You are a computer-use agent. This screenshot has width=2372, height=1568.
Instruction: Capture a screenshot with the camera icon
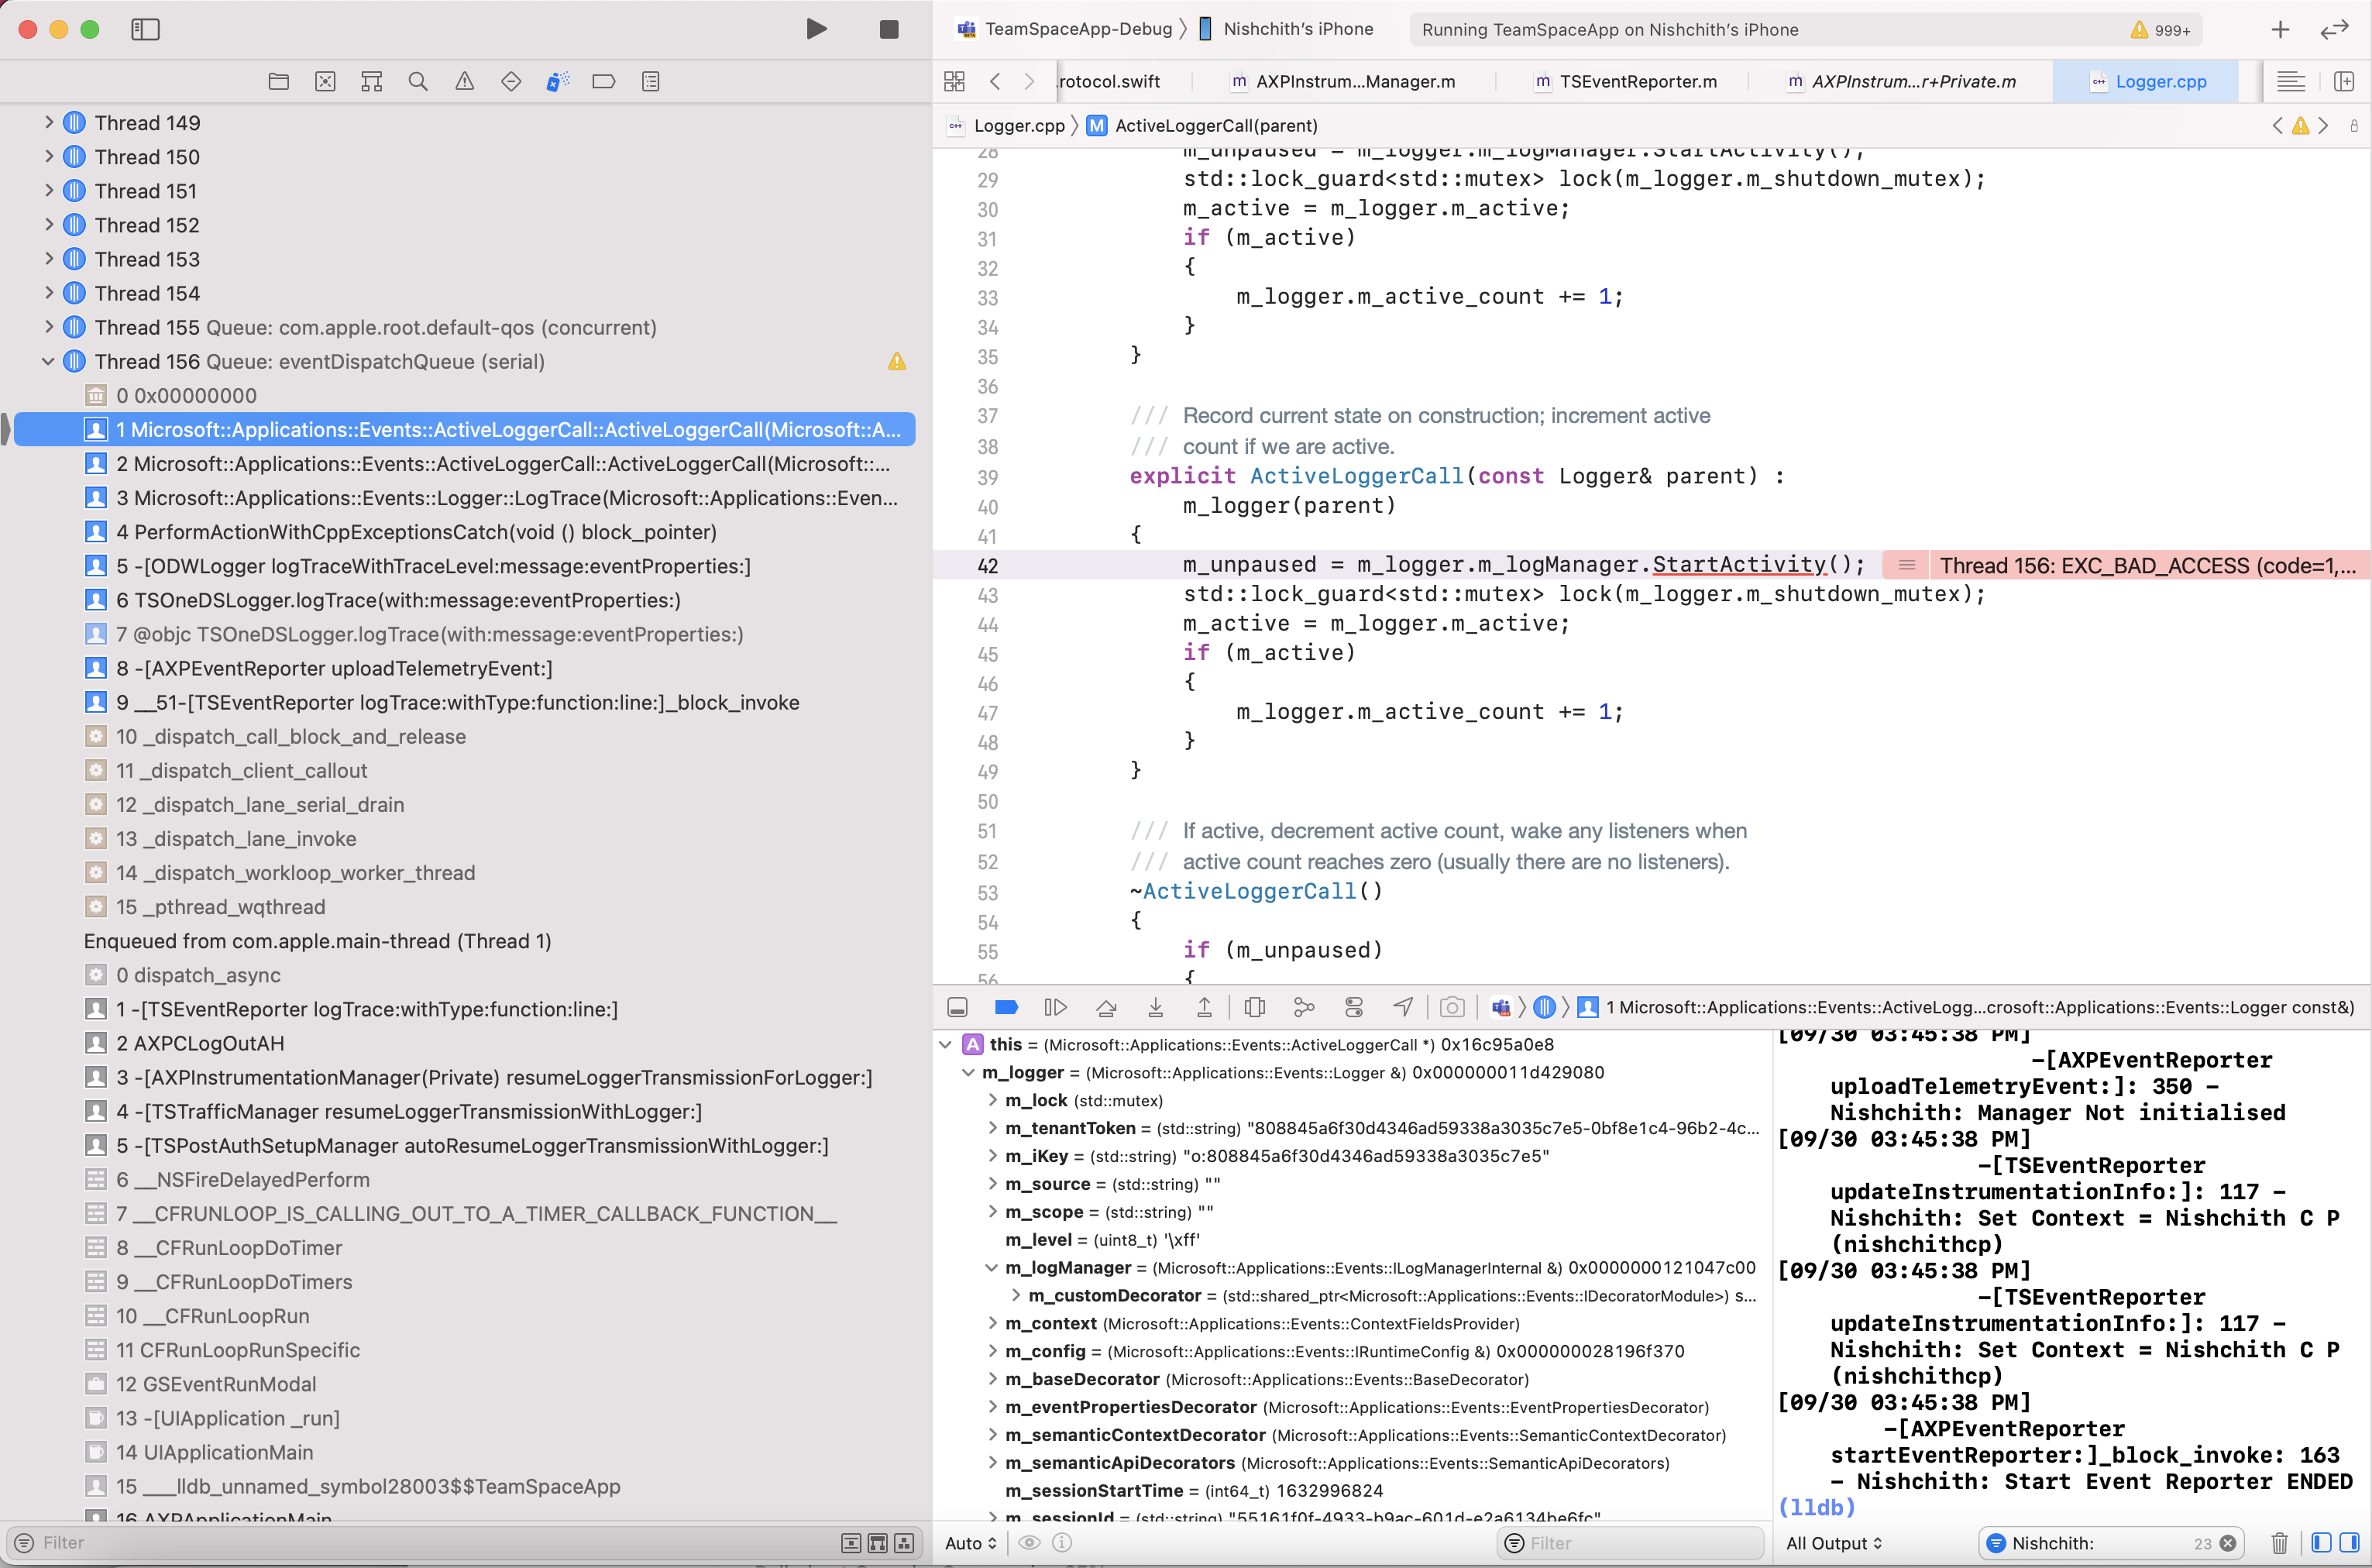pos(1452,1007)
